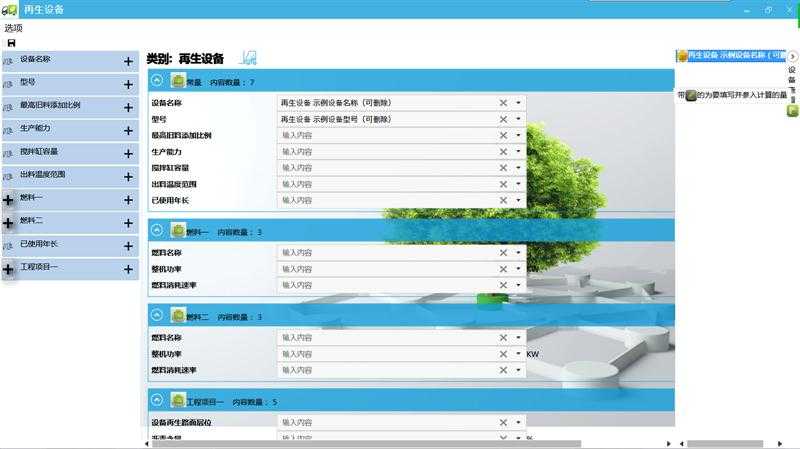Image resolution: width=800 pixels, height=449 pixels.
Task: Open the 整机功率 dropdown arrow next to KW
Action: [x=518, y=354]
